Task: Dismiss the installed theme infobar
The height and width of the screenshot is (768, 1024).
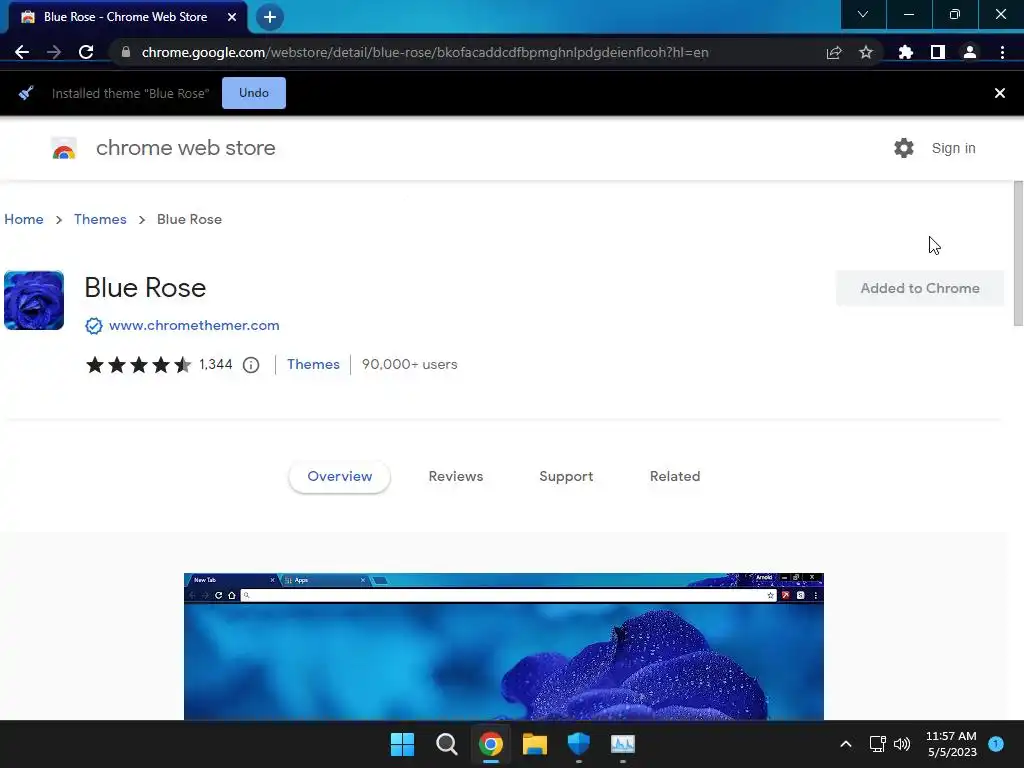Action: (1000, 93)
